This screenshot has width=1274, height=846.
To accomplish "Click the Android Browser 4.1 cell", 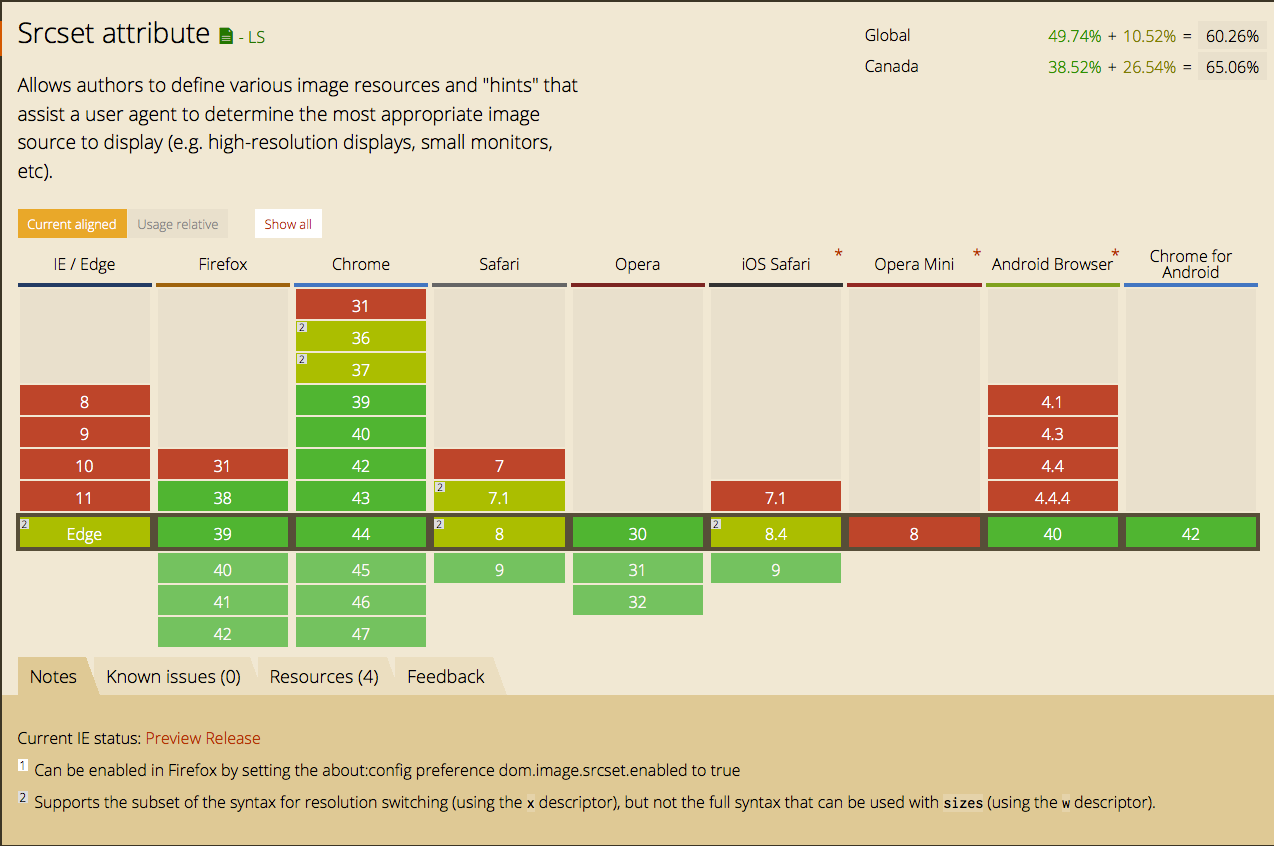I will [1052, 401].
